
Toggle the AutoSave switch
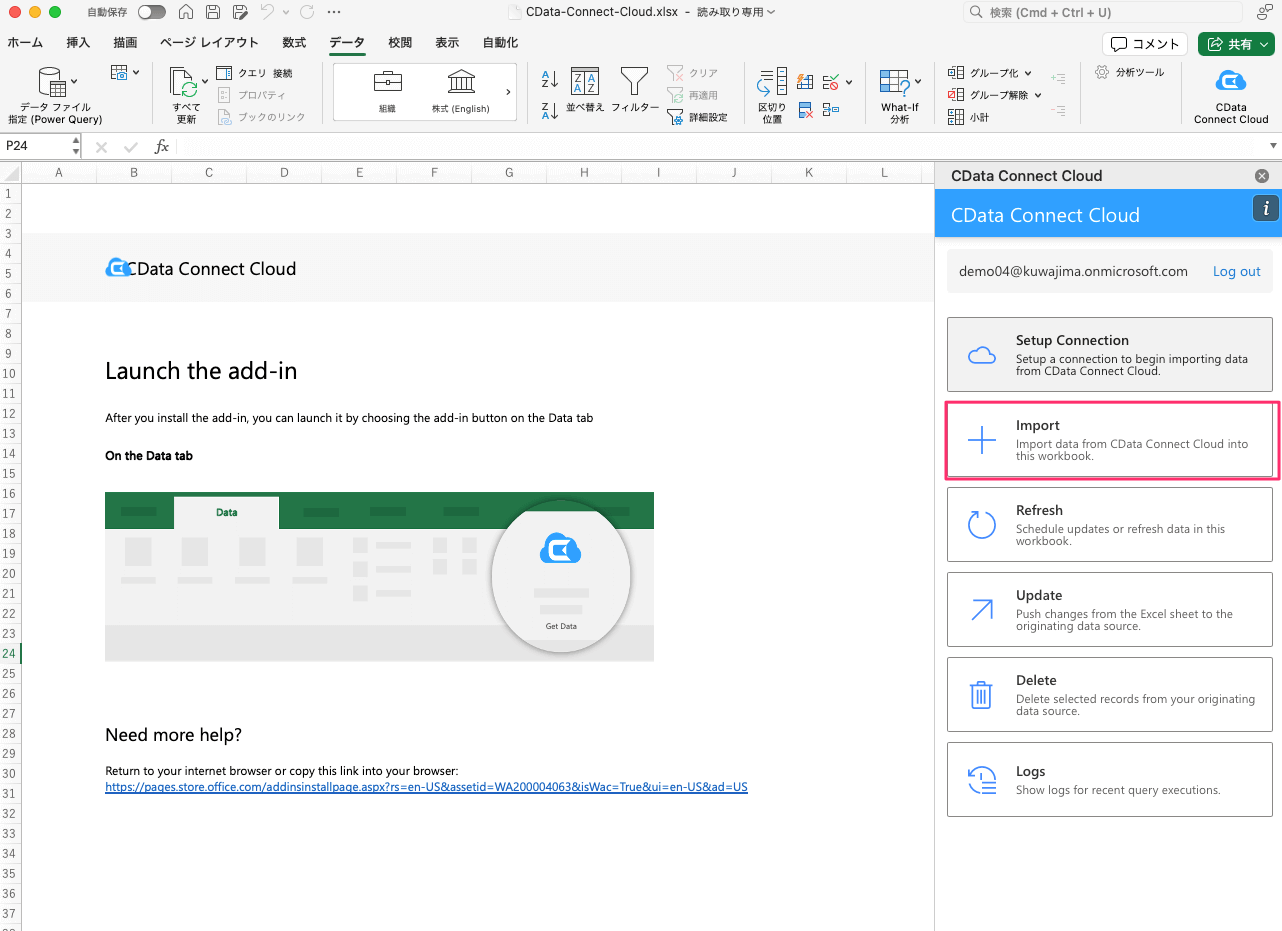click(151, 13)
